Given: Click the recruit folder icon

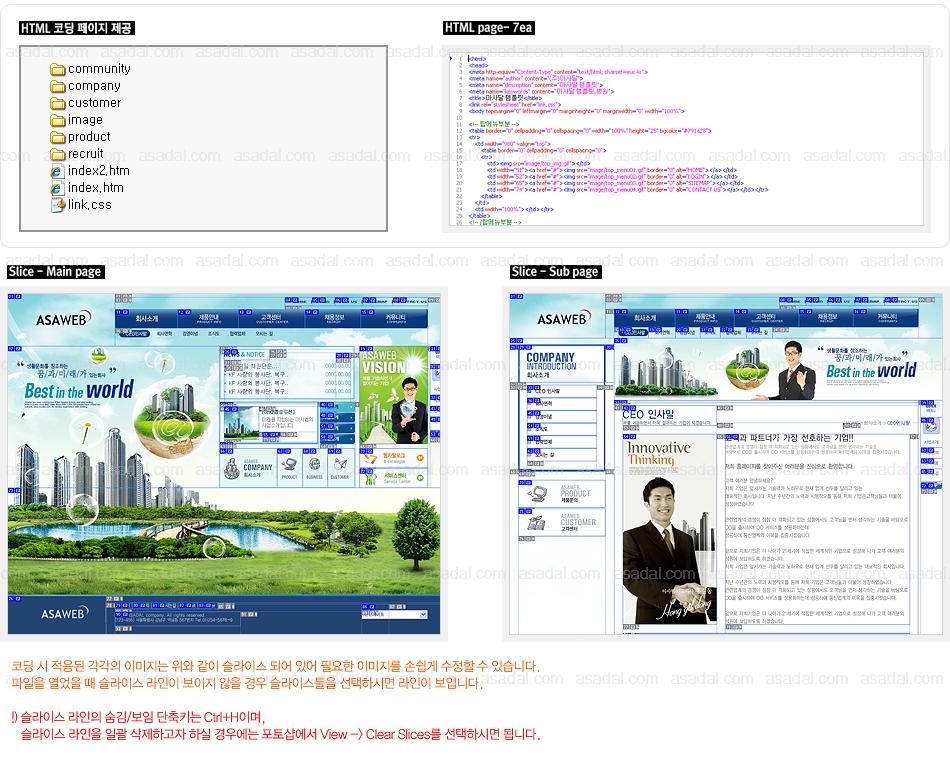Looking at the screenshot, I should pos(58,155).
